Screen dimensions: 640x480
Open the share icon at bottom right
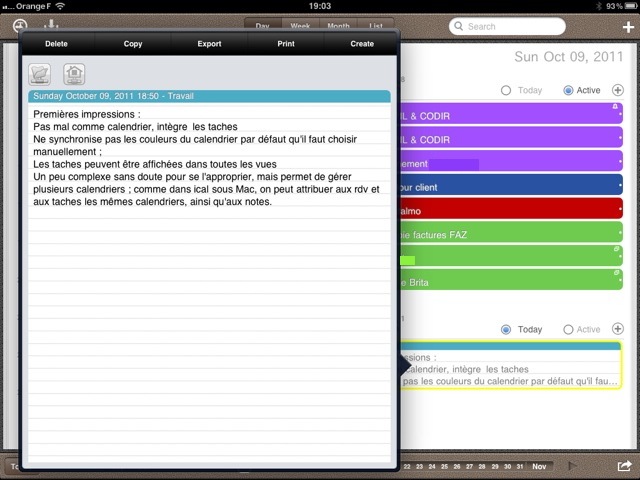(624, 466)
